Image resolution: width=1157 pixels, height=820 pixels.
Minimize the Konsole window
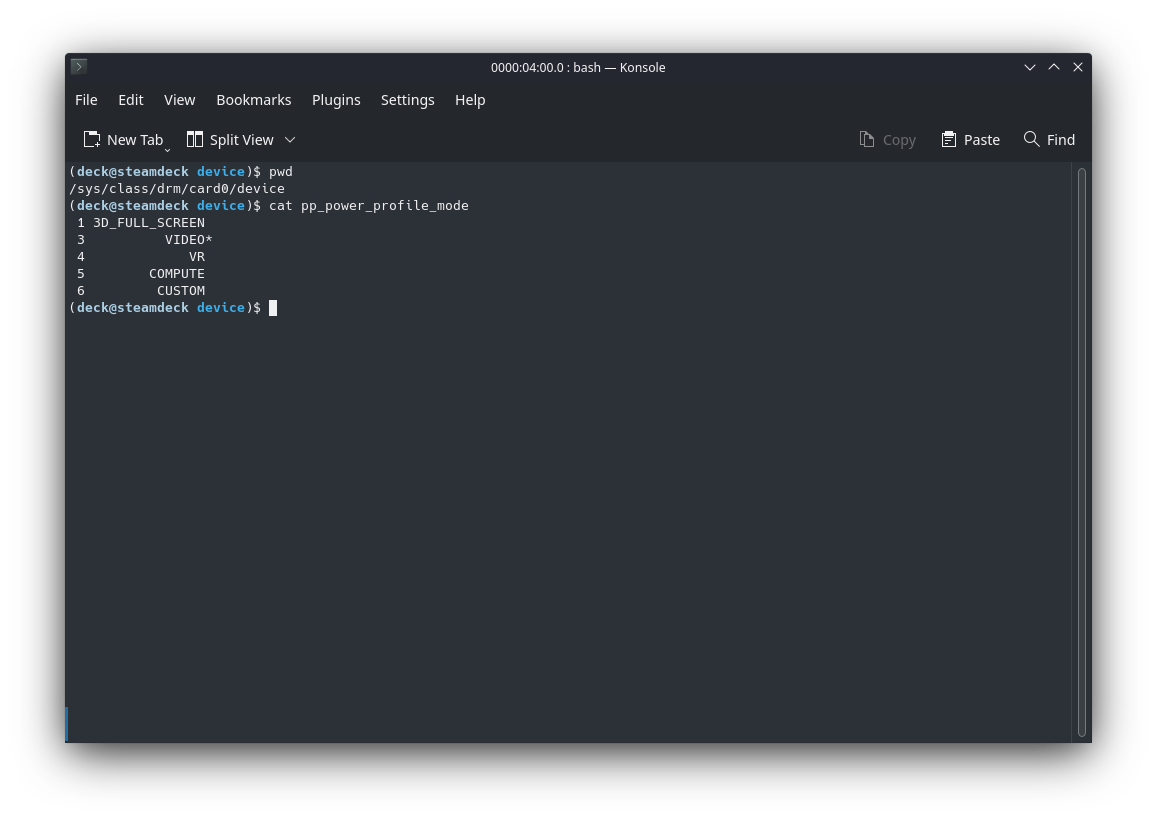[x=1029, y=67]
